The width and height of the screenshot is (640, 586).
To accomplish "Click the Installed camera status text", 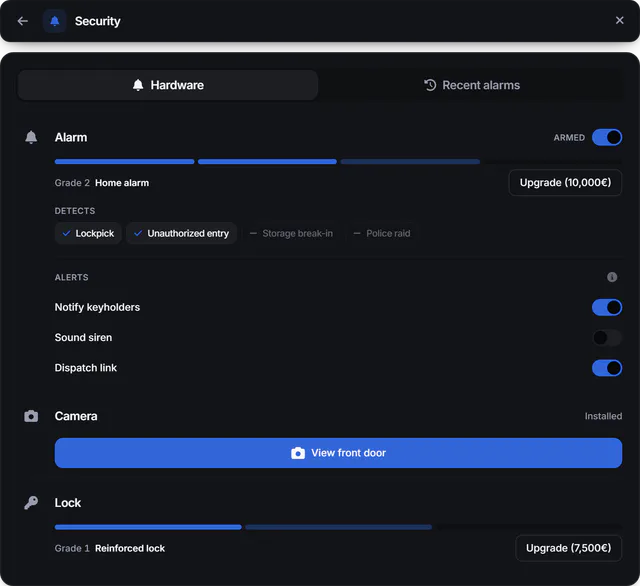I will tap(603, 416).
